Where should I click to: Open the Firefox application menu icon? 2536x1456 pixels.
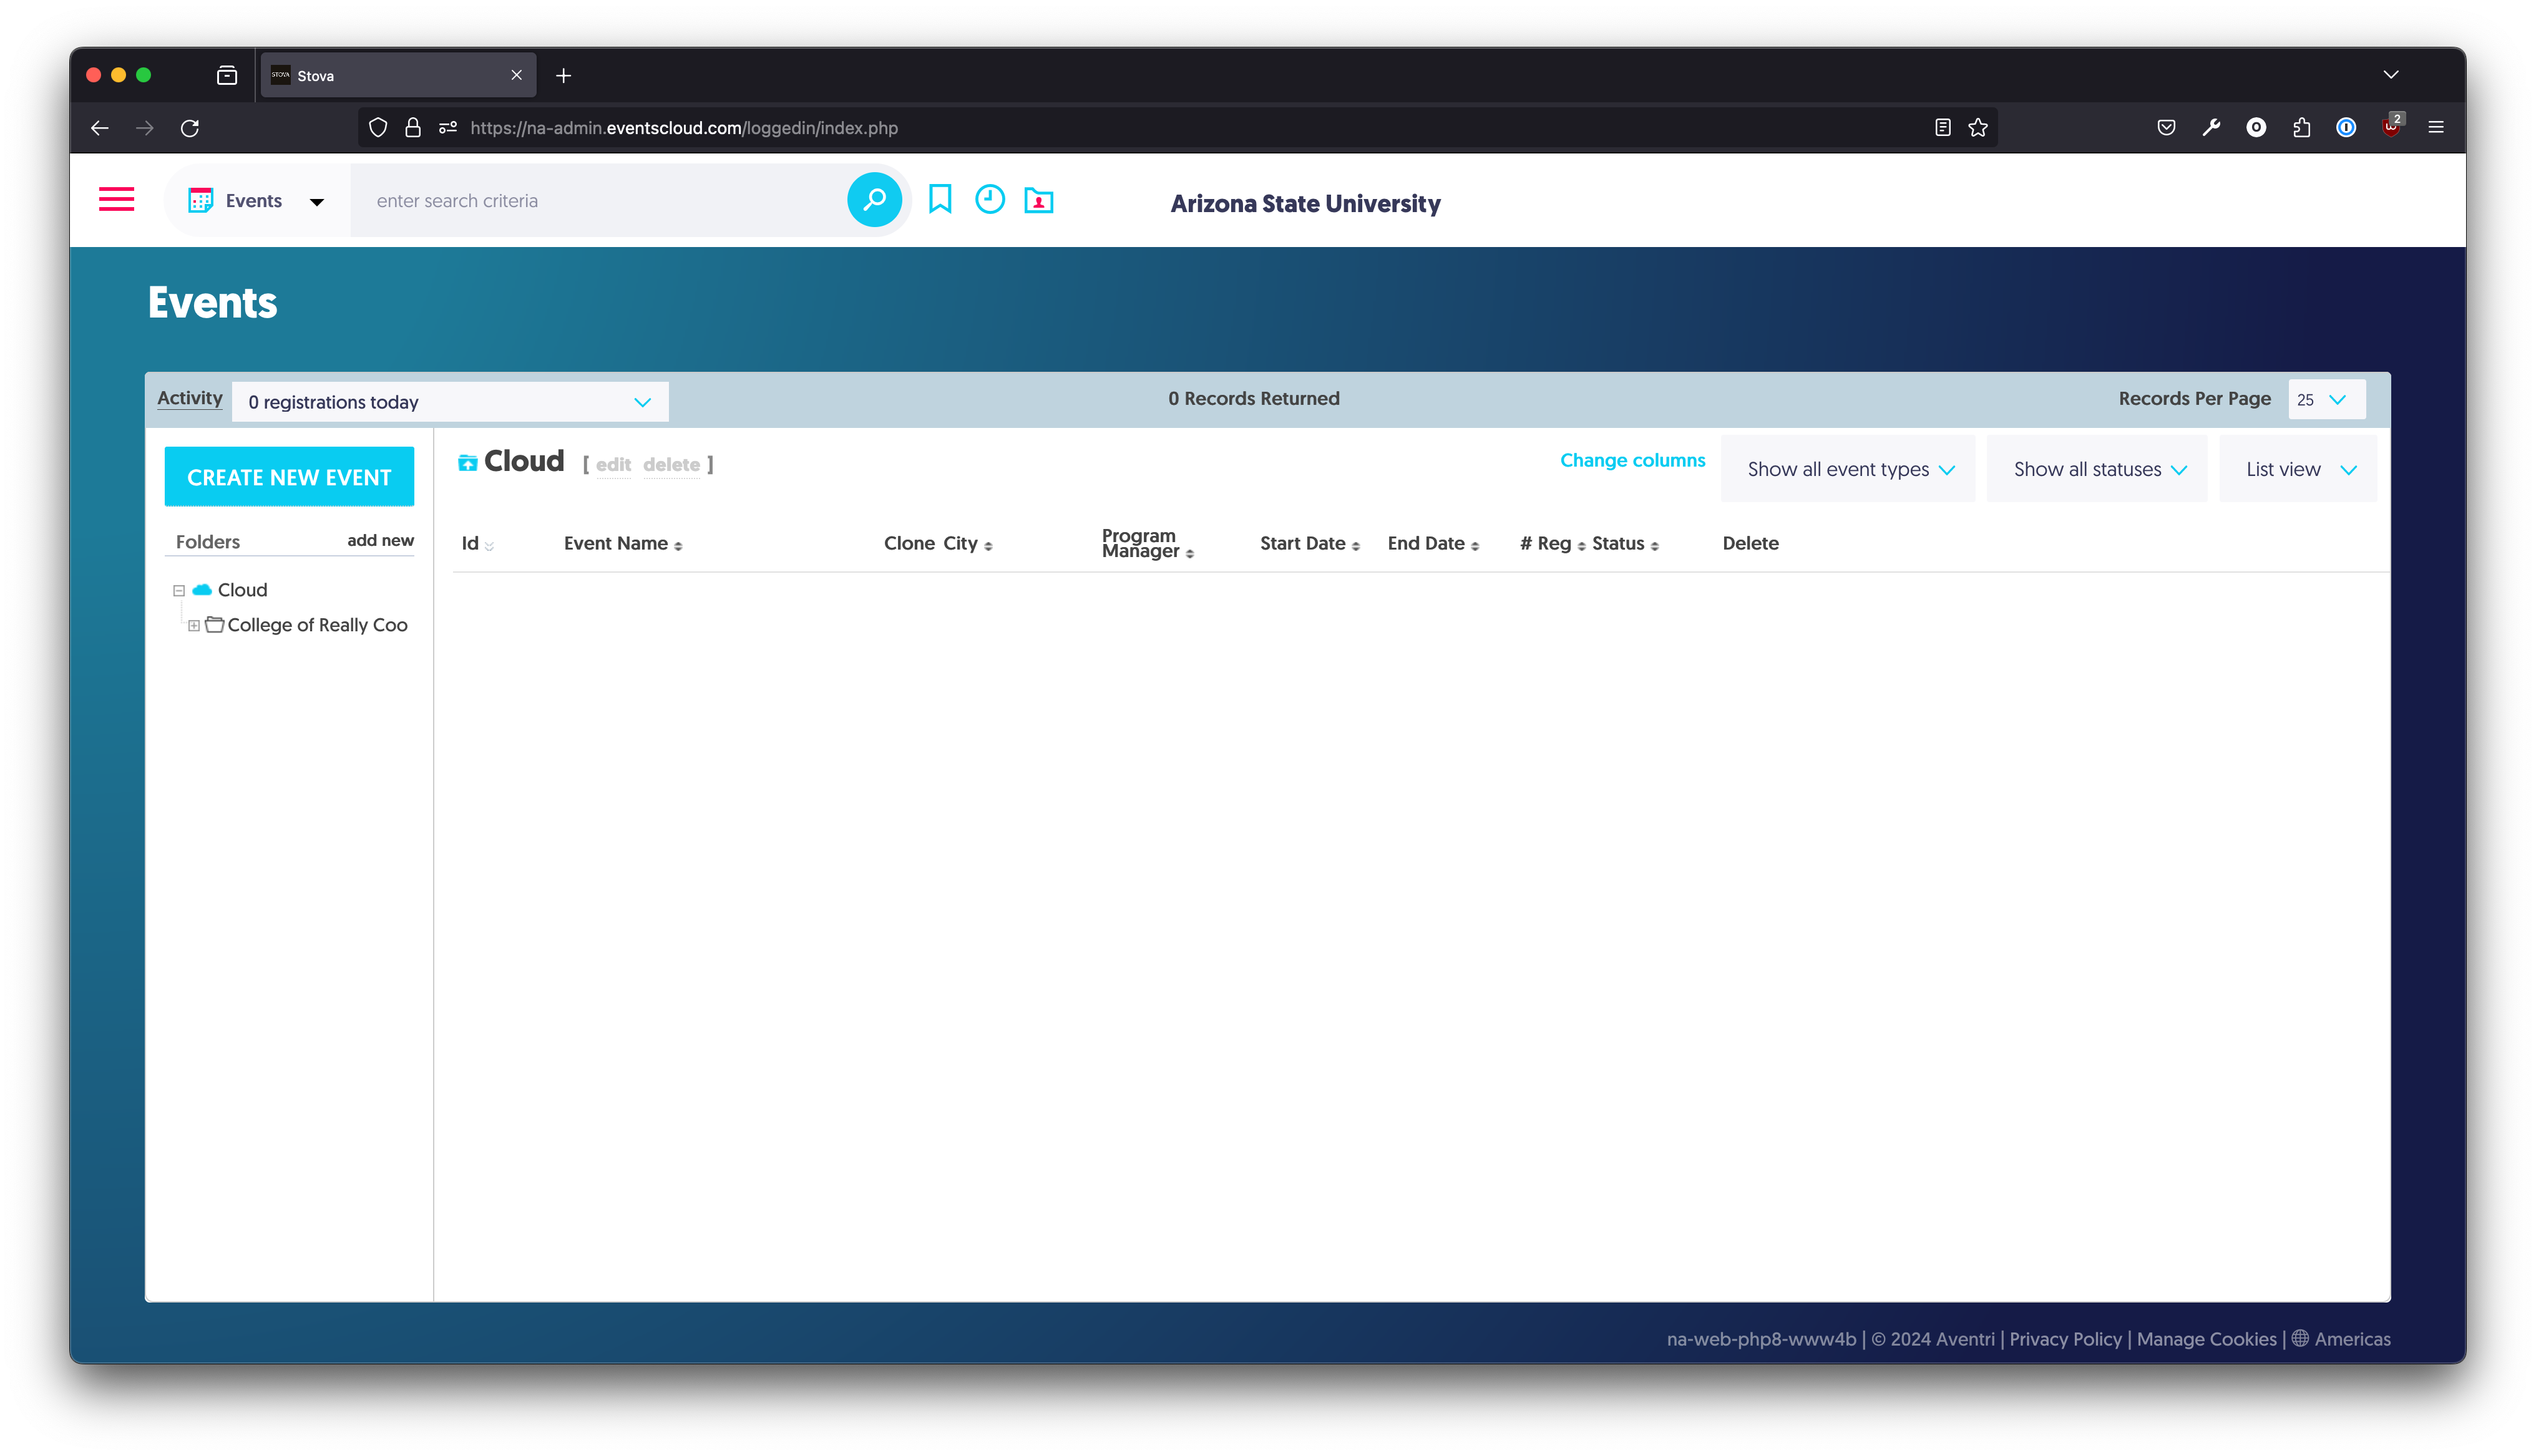2436,128
